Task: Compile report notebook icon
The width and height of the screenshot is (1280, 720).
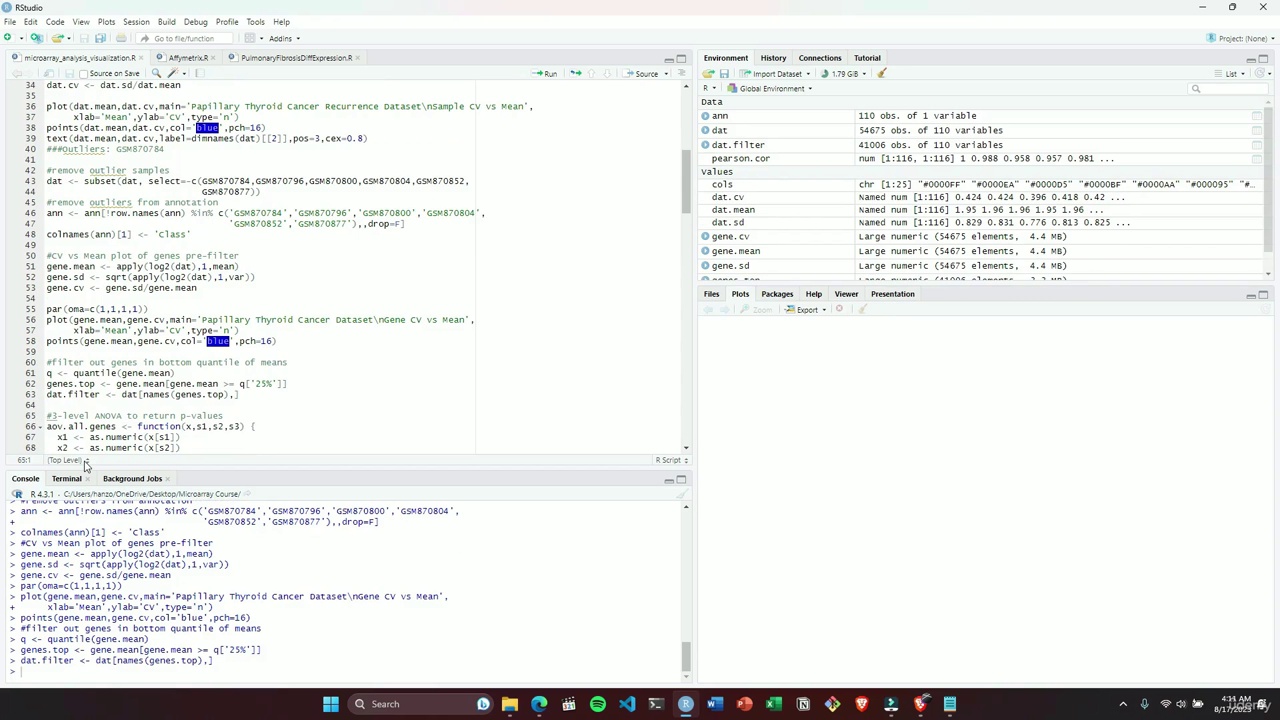Action: click(198, 73)
